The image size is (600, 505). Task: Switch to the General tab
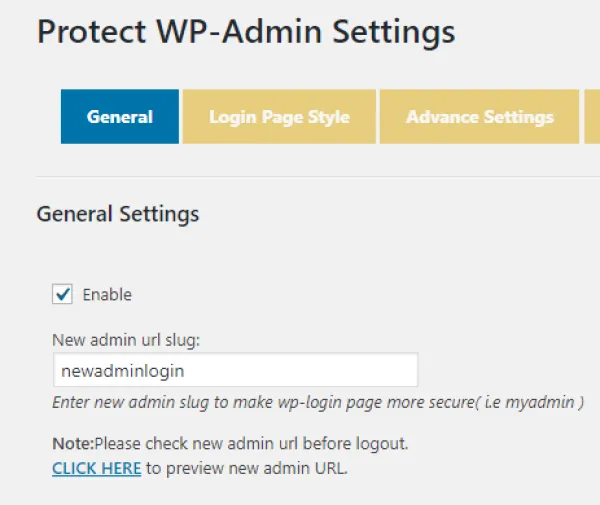[120, 117]
